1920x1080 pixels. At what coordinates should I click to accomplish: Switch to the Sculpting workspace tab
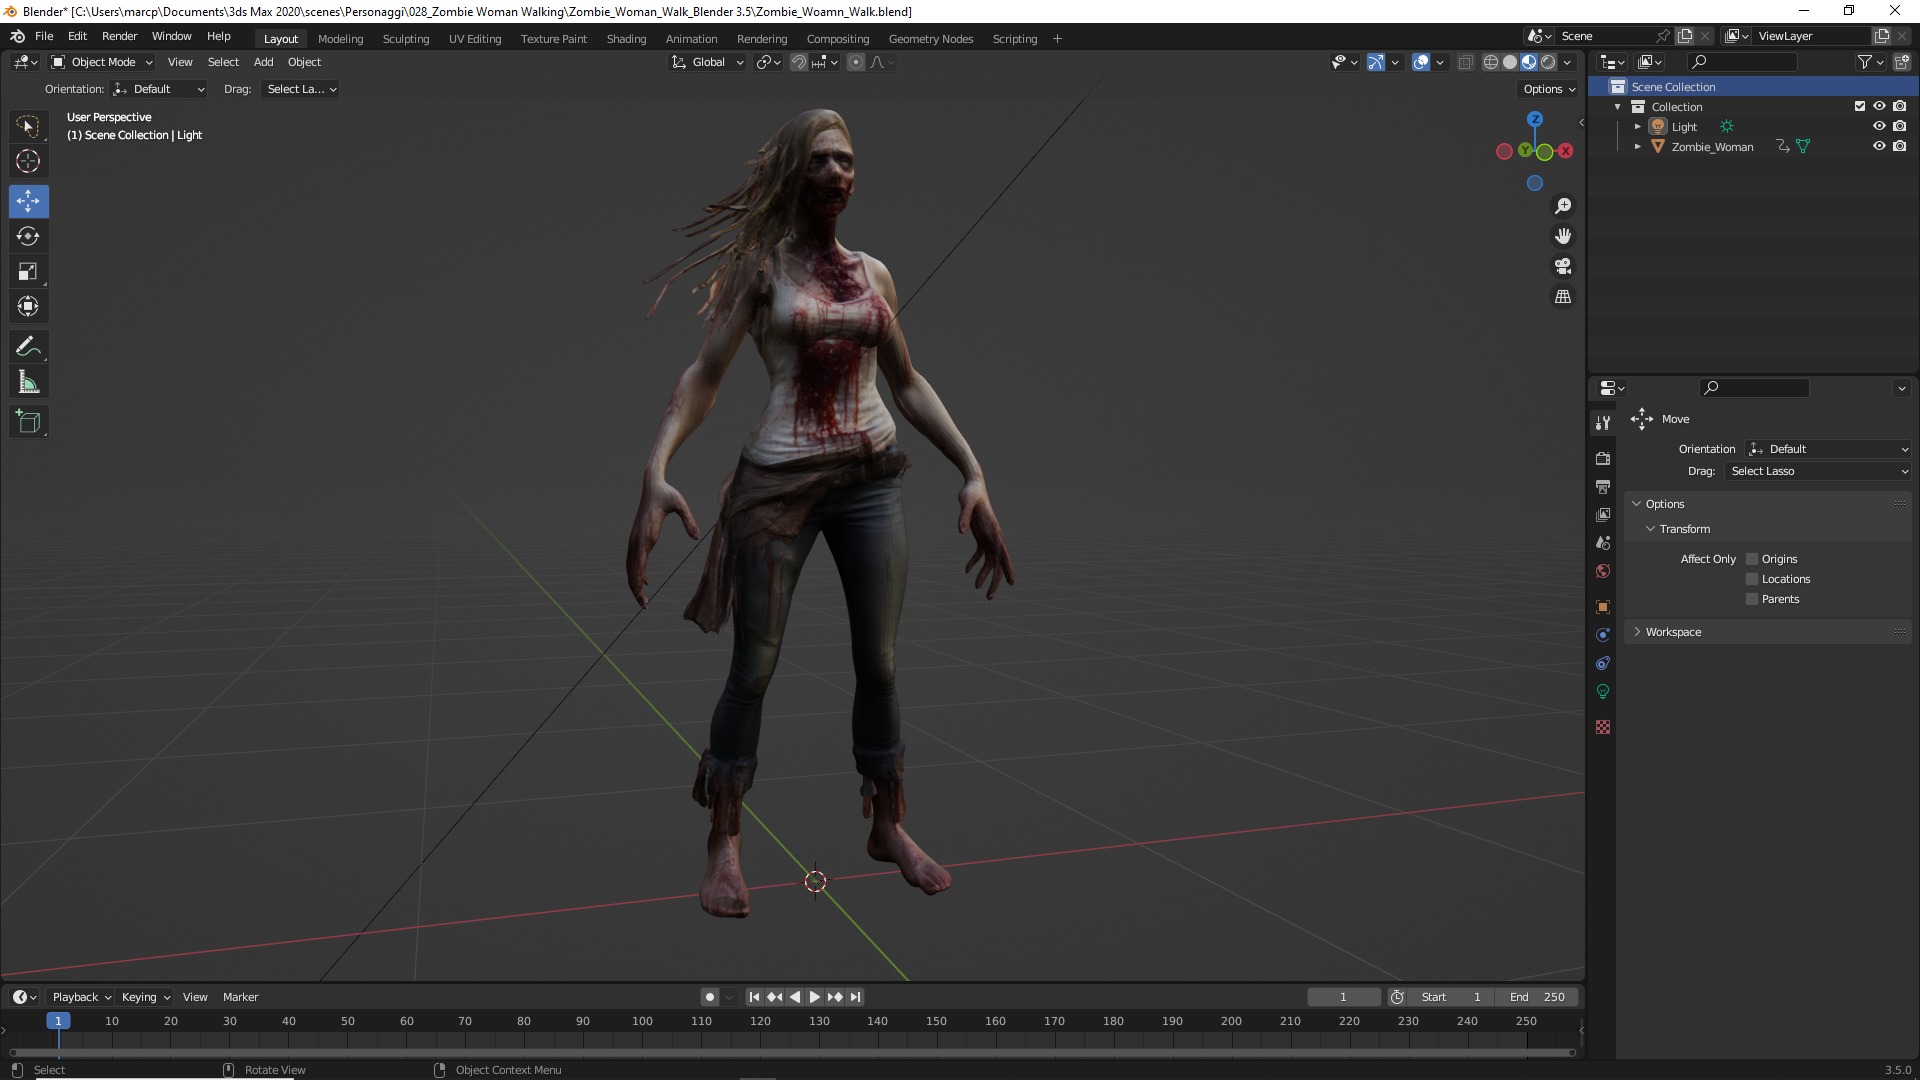(405, 39)
